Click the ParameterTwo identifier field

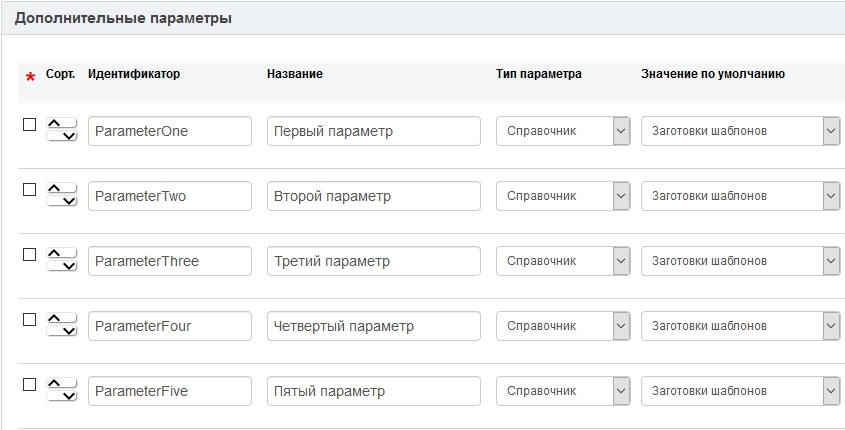tap(169, 196)
